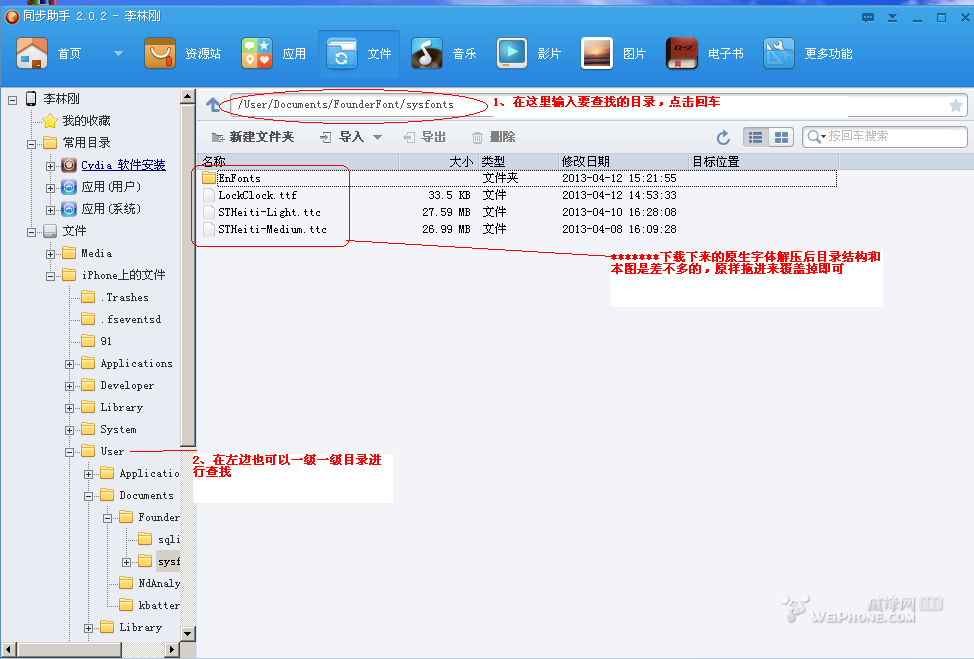974x659 pixels.
Task: Open the 图片 photos section
Action: pos(614,54)
